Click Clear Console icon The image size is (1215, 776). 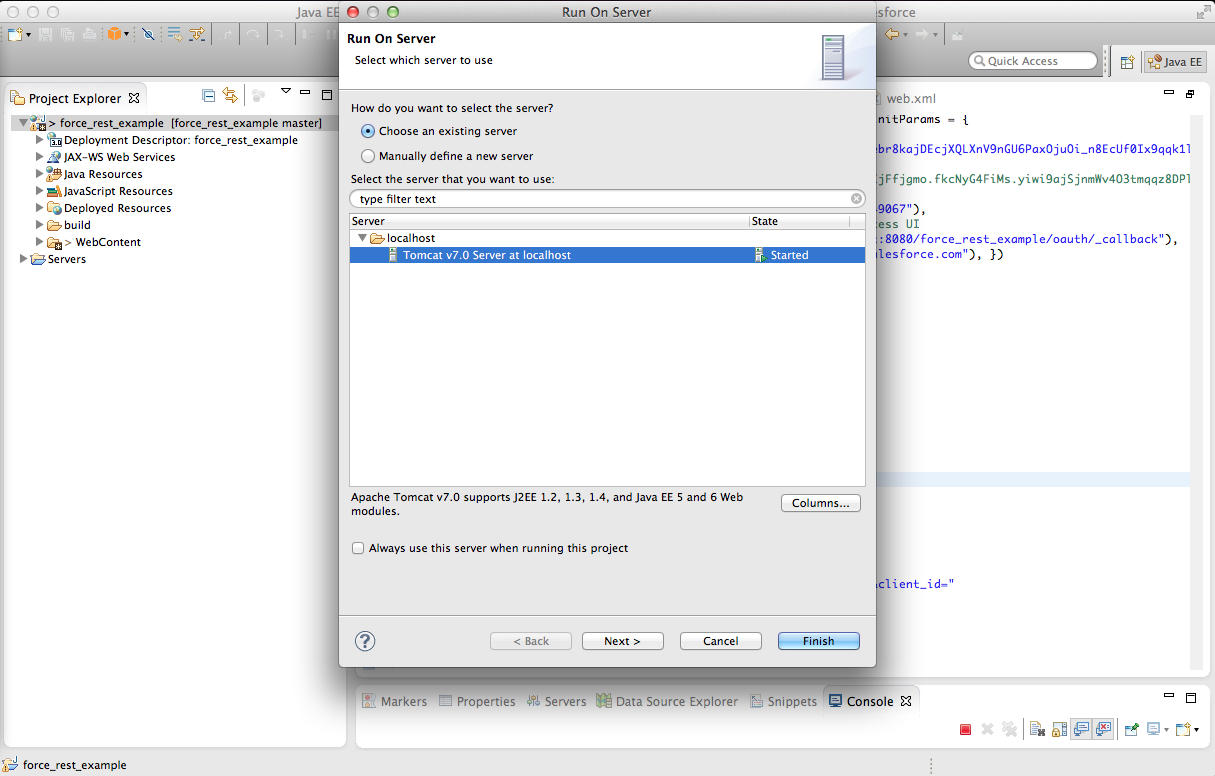click(1037, 730)
